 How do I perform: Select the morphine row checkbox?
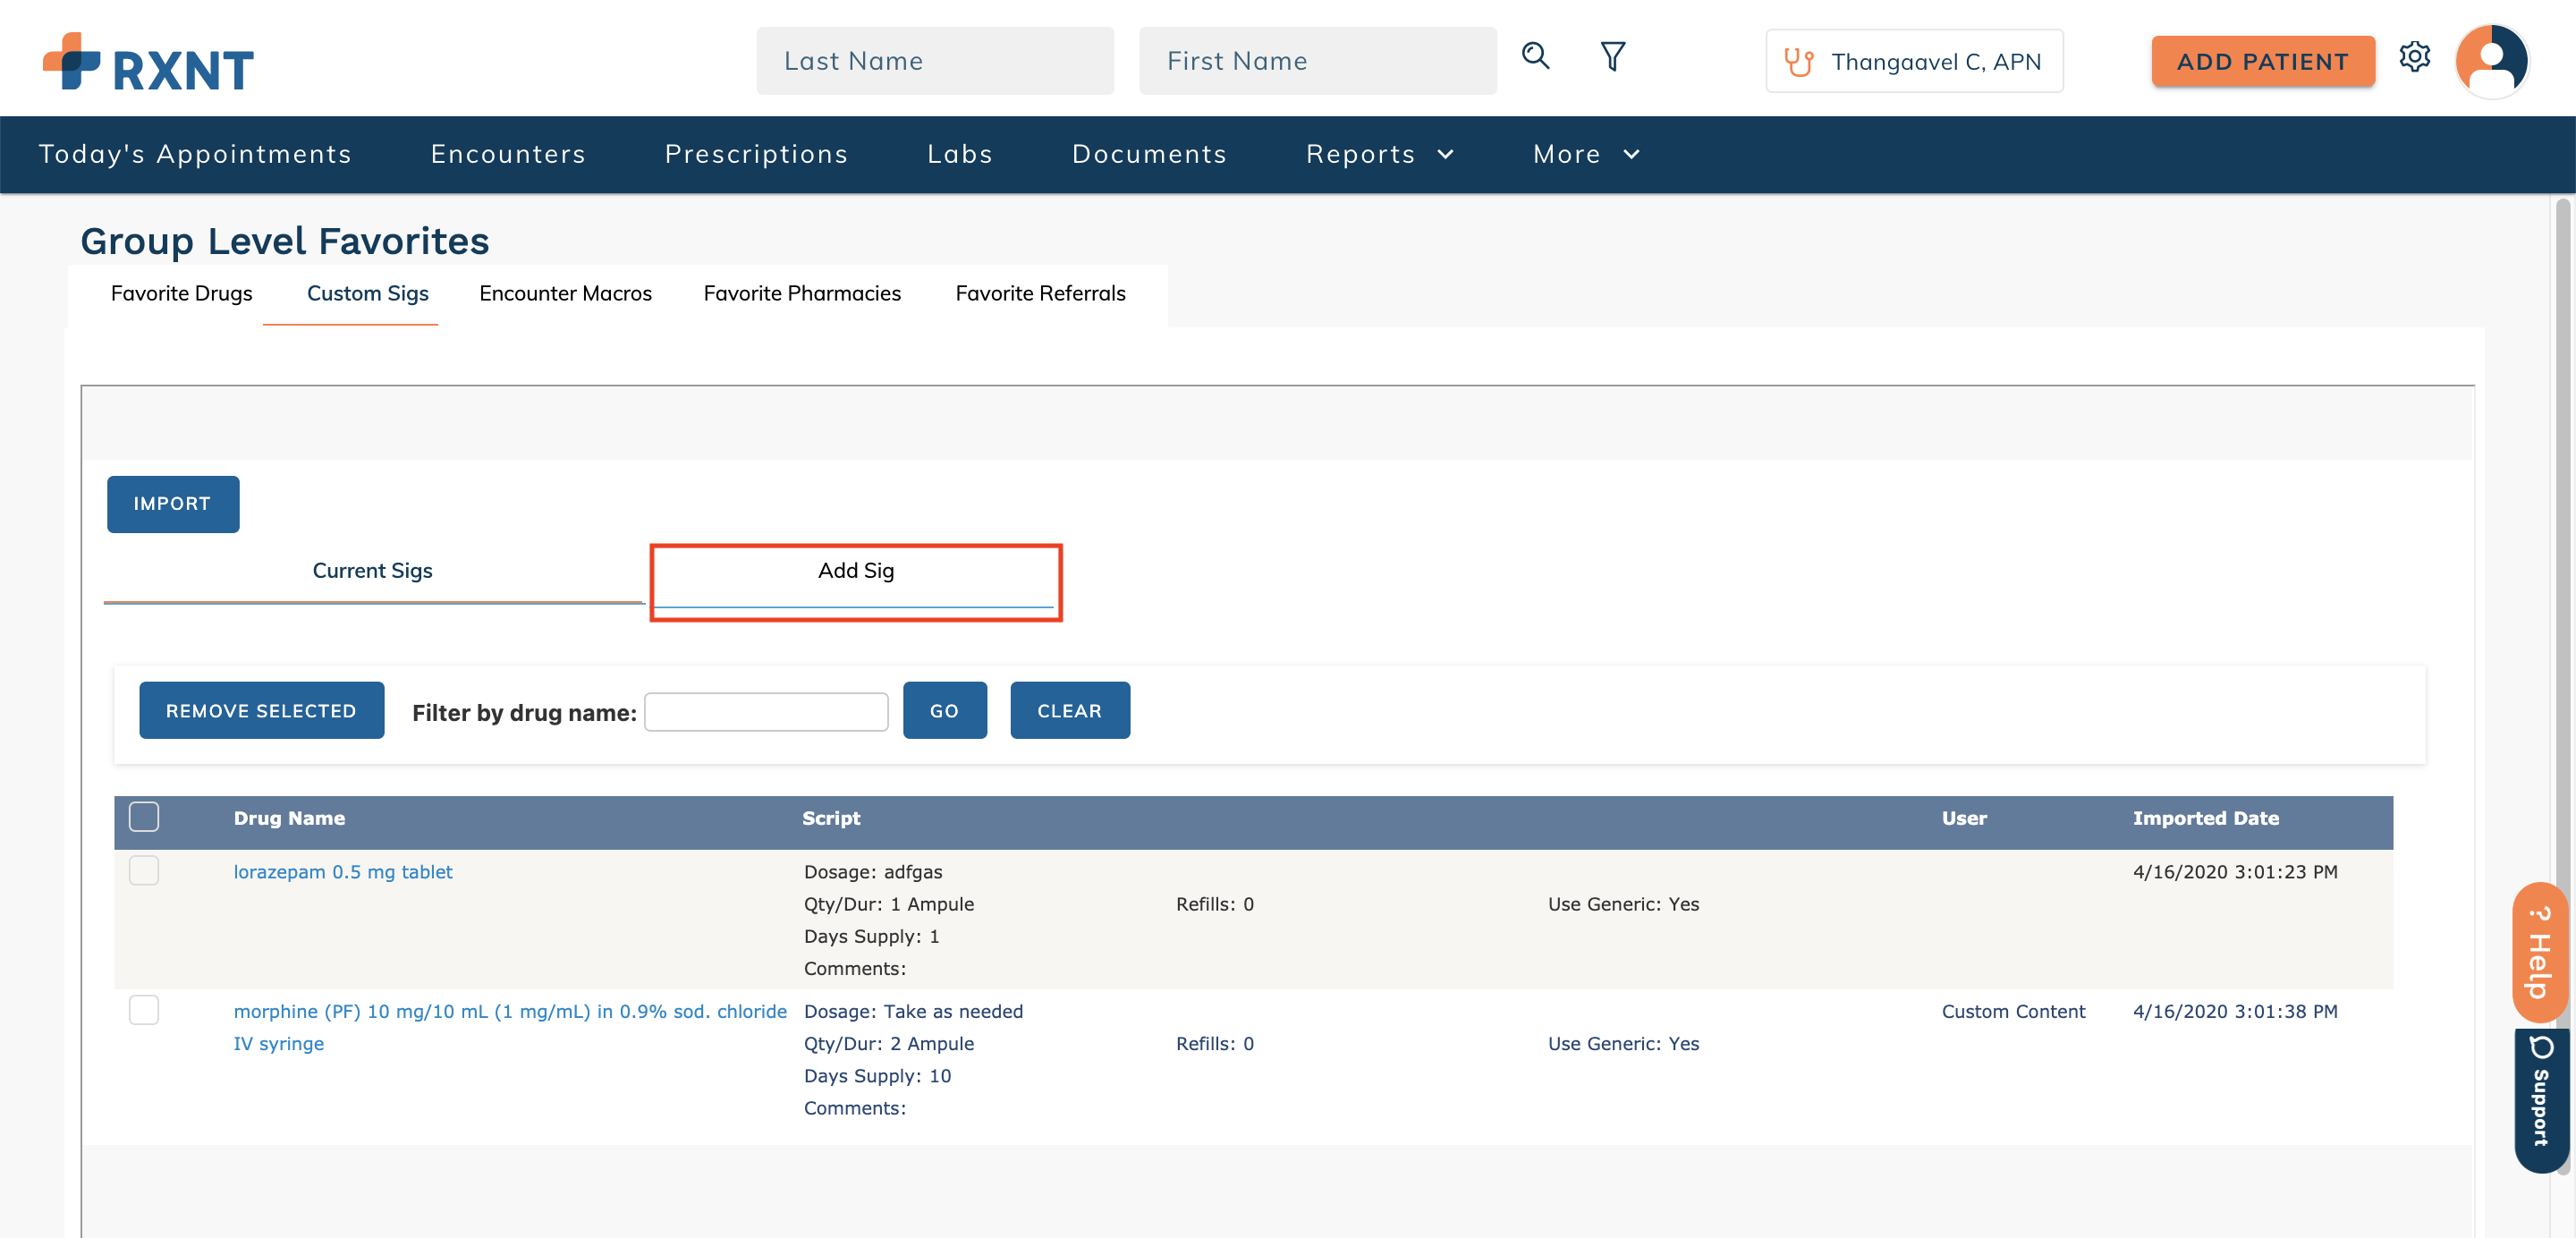[x=144, y=1010]
